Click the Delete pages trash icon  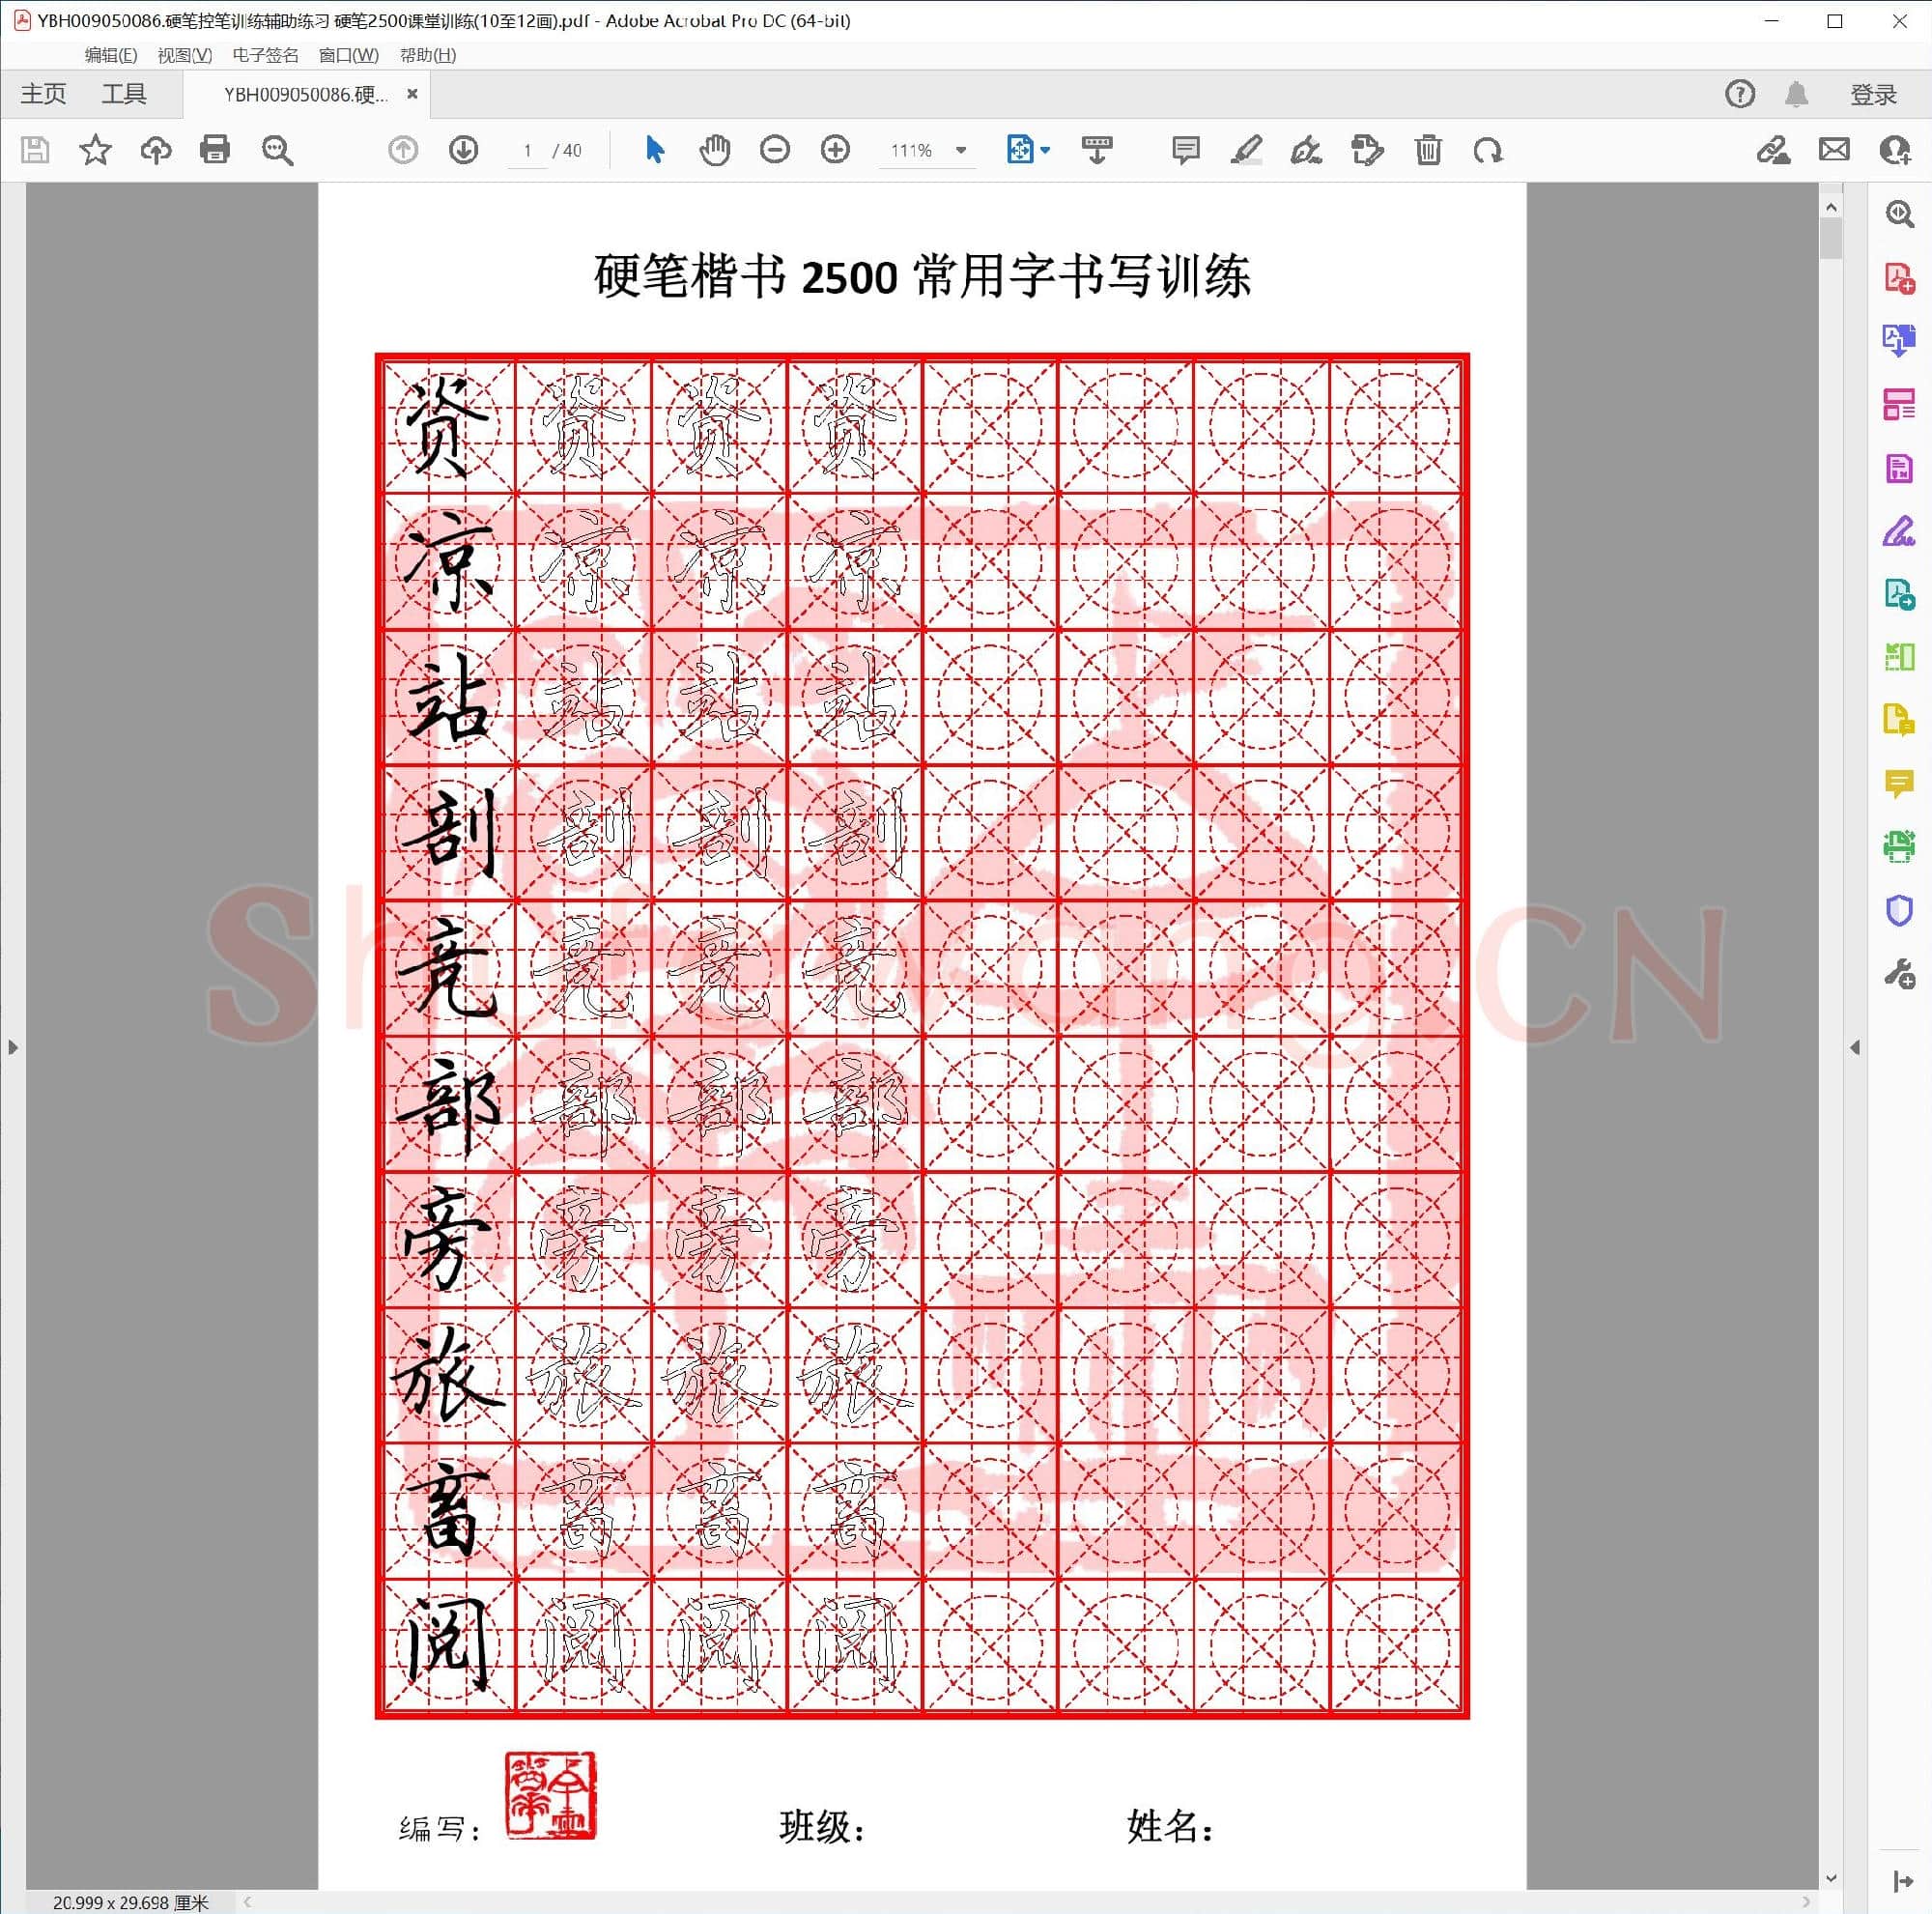tap(1427, 150)
